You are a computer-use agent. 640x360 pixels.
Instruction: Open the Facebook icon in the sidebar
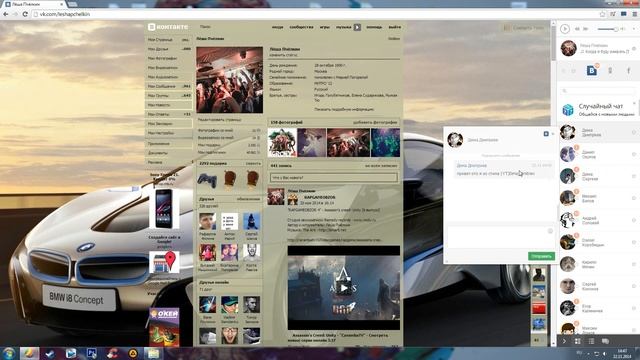[629, 71]
